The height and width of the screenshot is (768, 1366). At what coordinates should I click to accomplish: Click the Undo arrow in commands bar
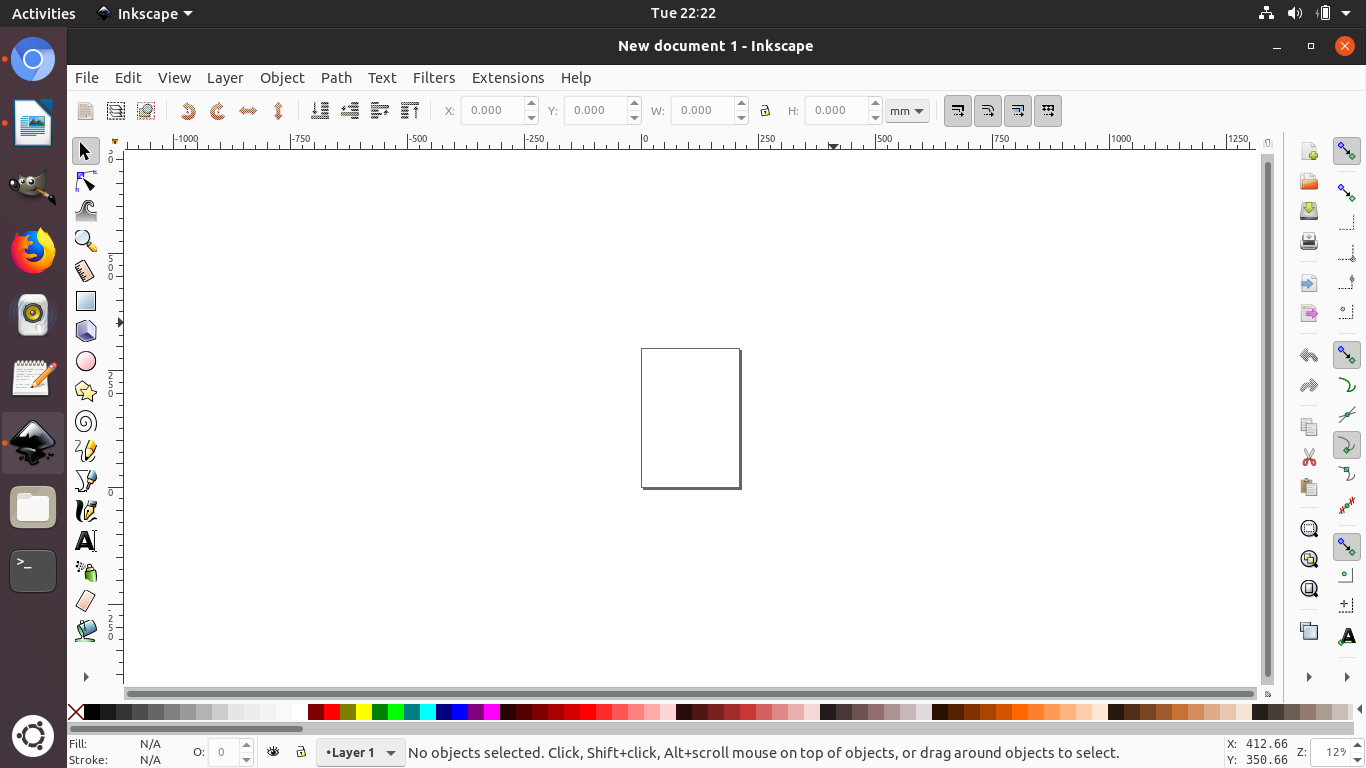[1309, 355]
